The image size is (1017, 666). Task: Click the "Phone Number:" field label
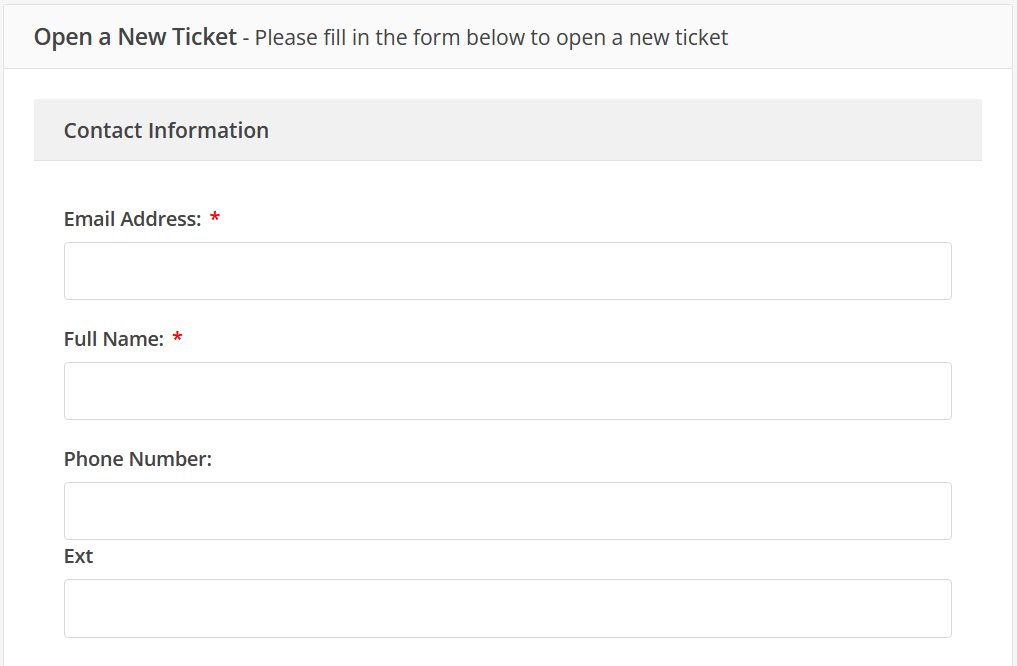click(x=138, y=459)
